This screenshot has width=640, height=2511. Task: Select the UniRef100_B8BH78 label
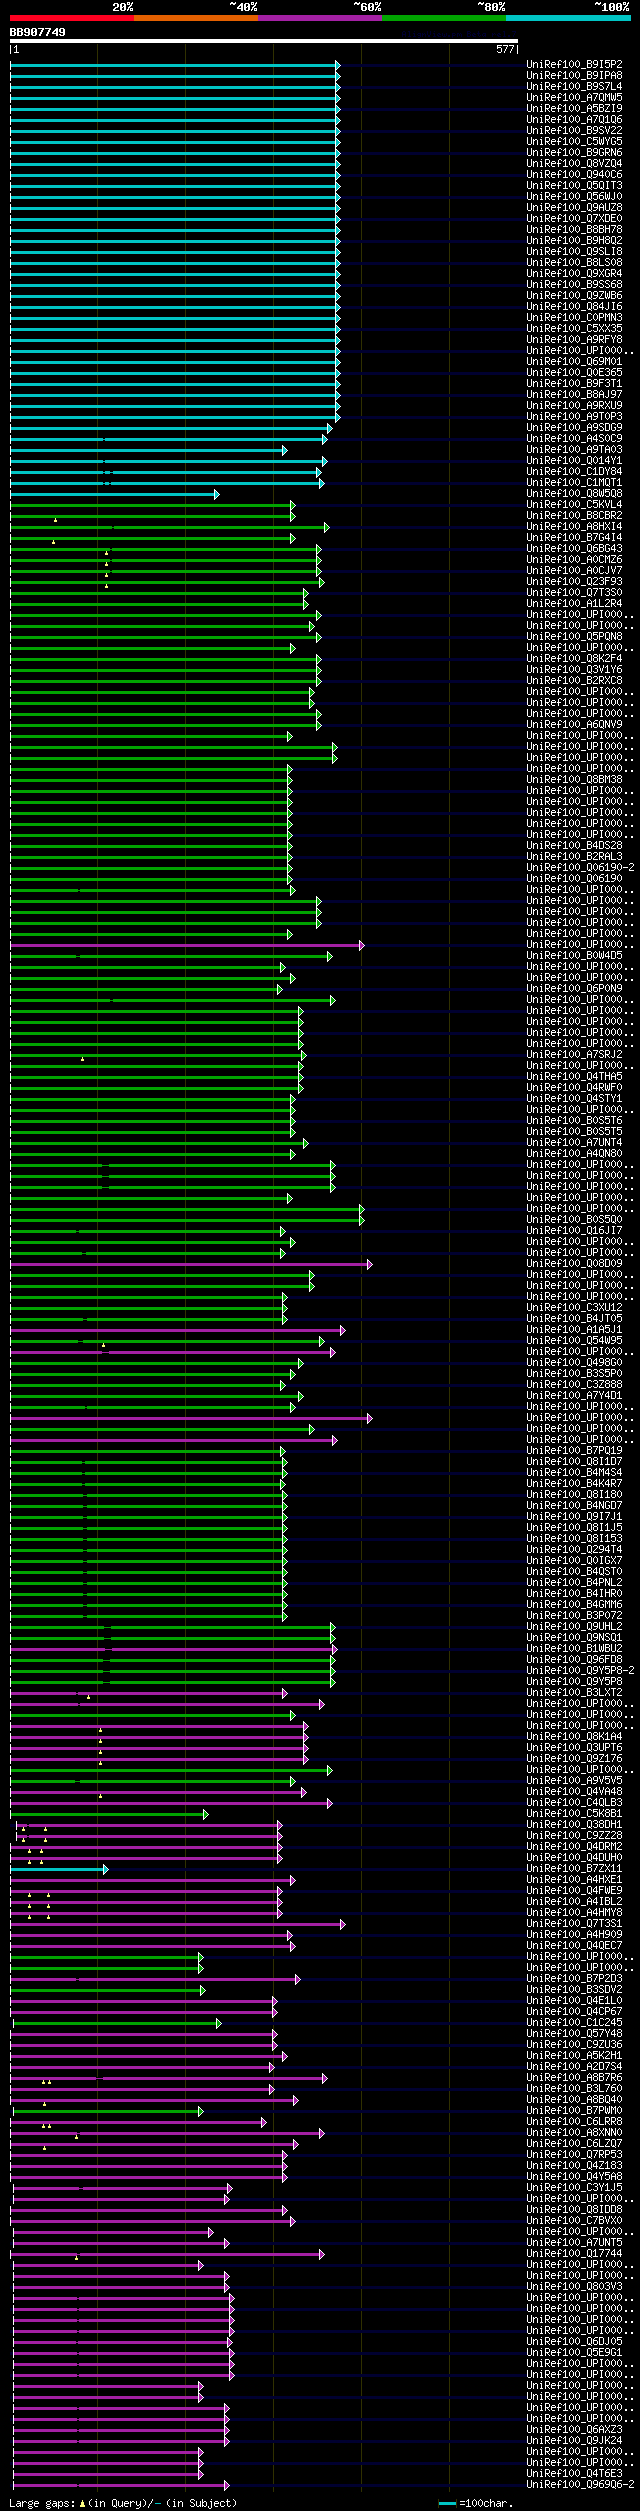coord(574,229)
